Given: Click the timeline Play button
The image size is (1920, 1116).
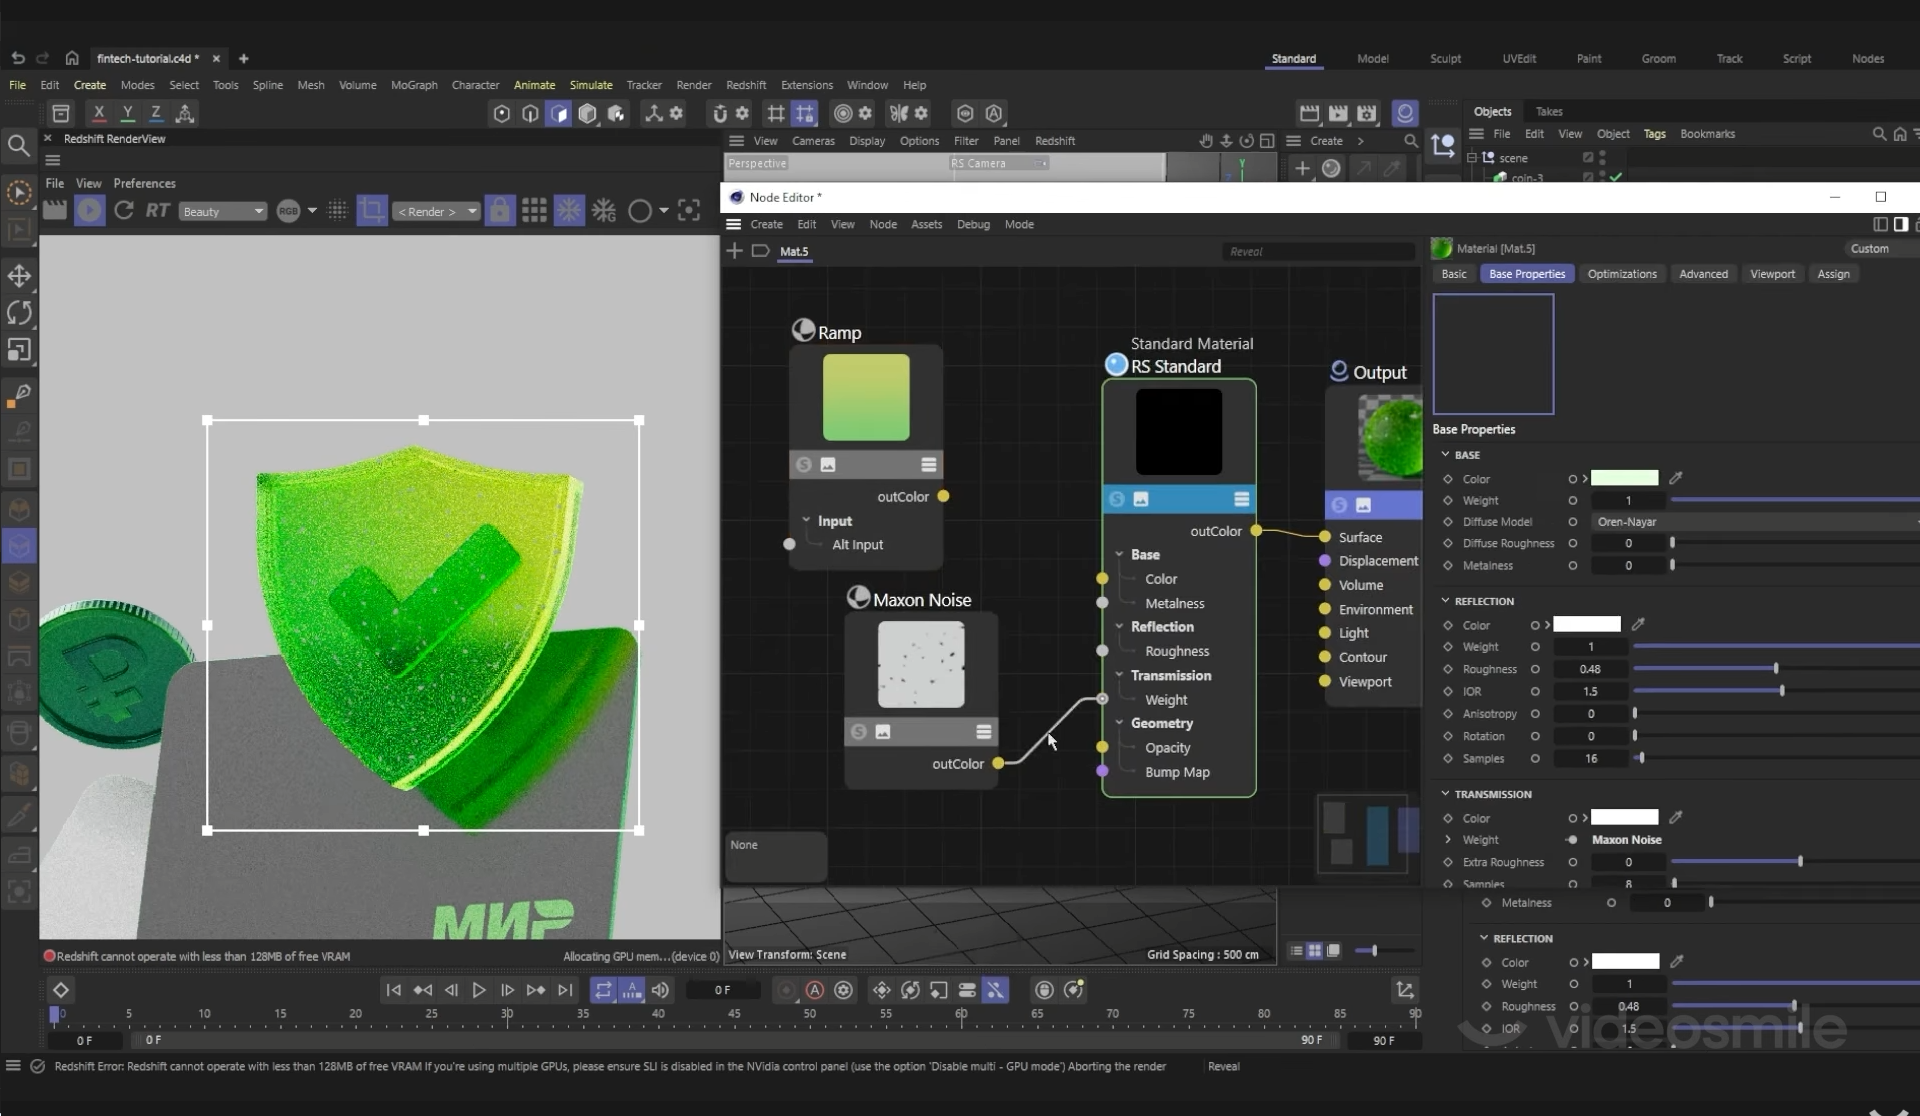Looking at the screenshot, I should tap(479, 990).
